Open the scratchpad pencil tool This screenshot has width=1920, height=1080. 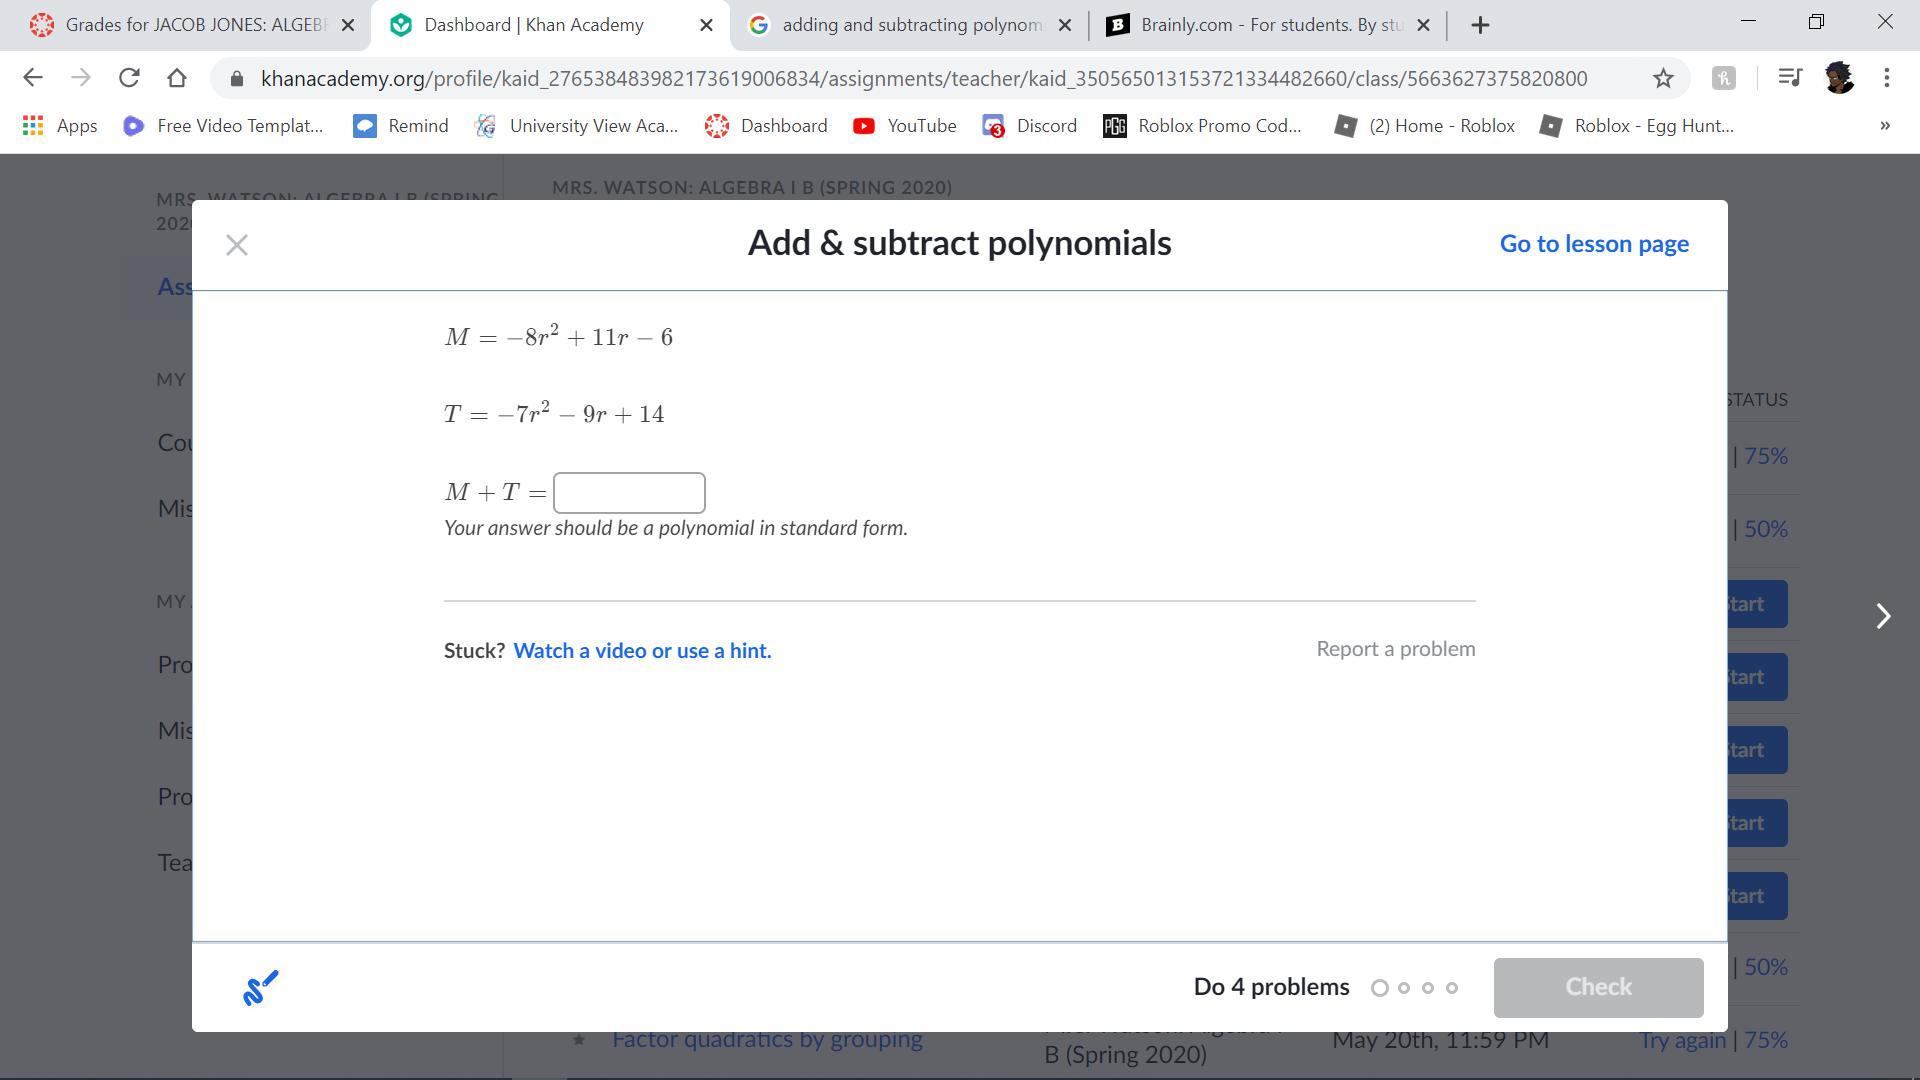260,987
